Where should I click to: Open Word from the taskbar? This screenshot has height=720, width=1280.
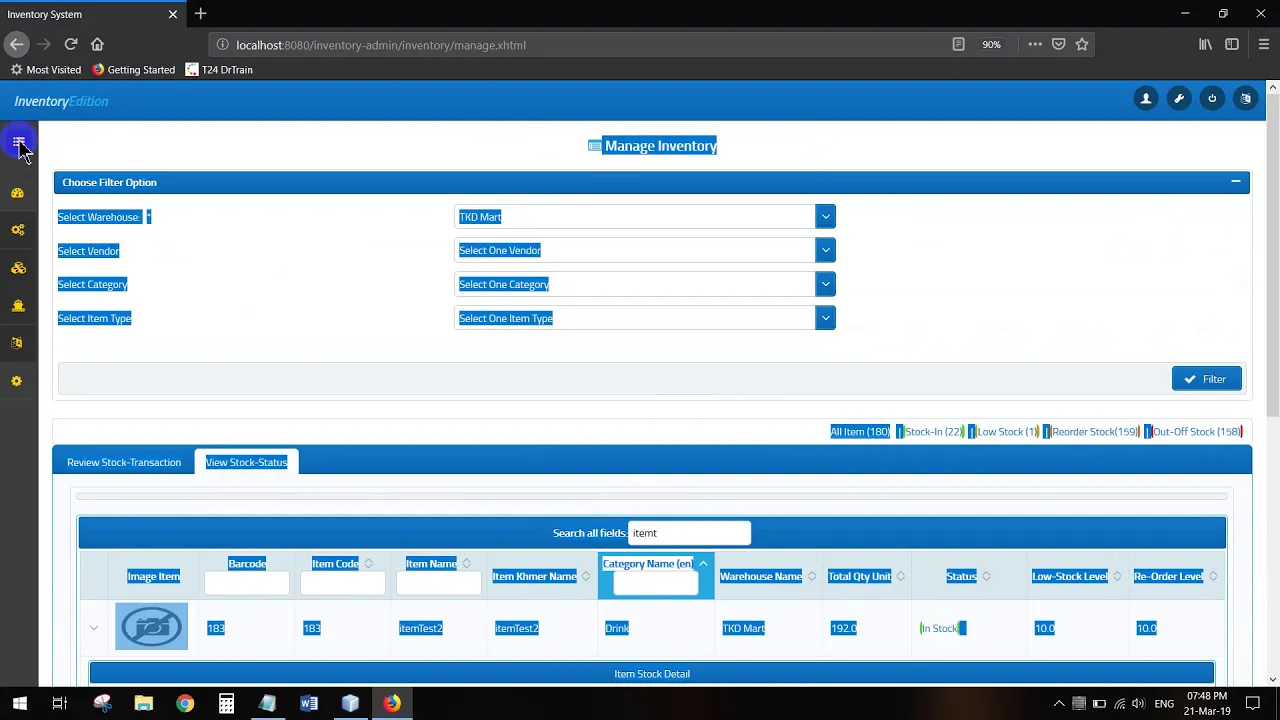tap(309, 703)
